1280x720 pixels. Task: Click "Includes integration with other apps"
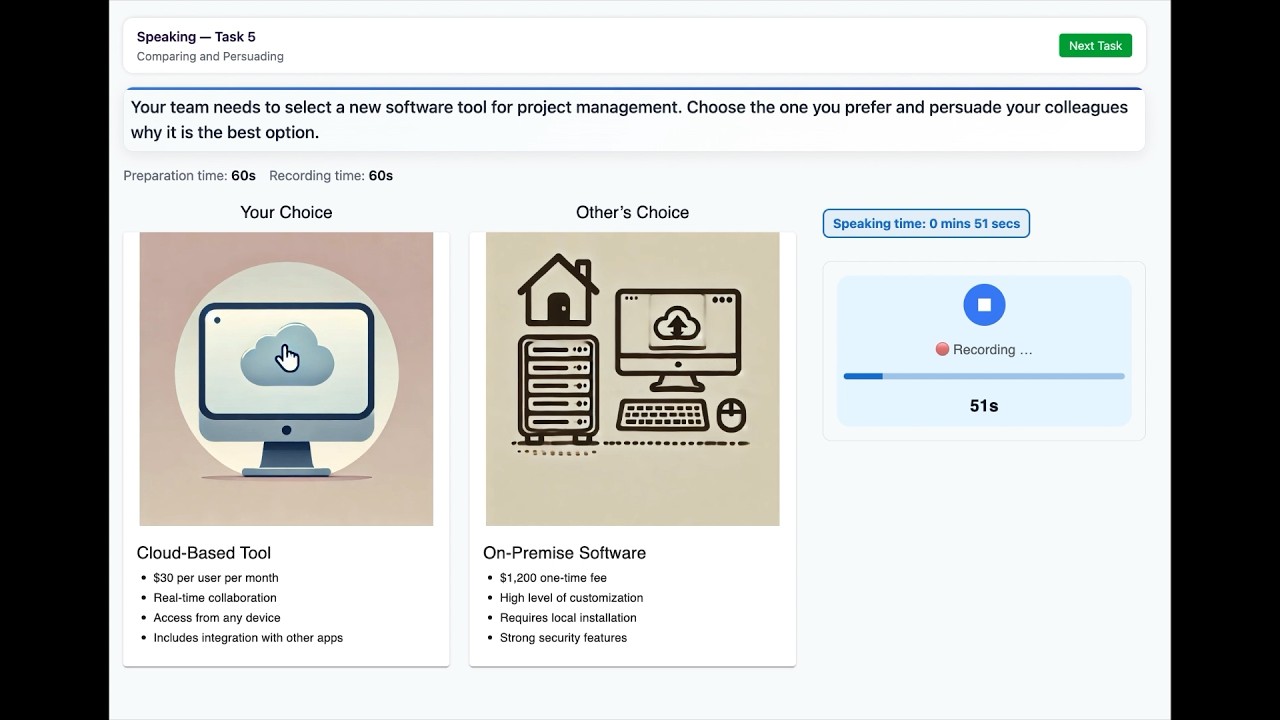(x=248, y=638)
